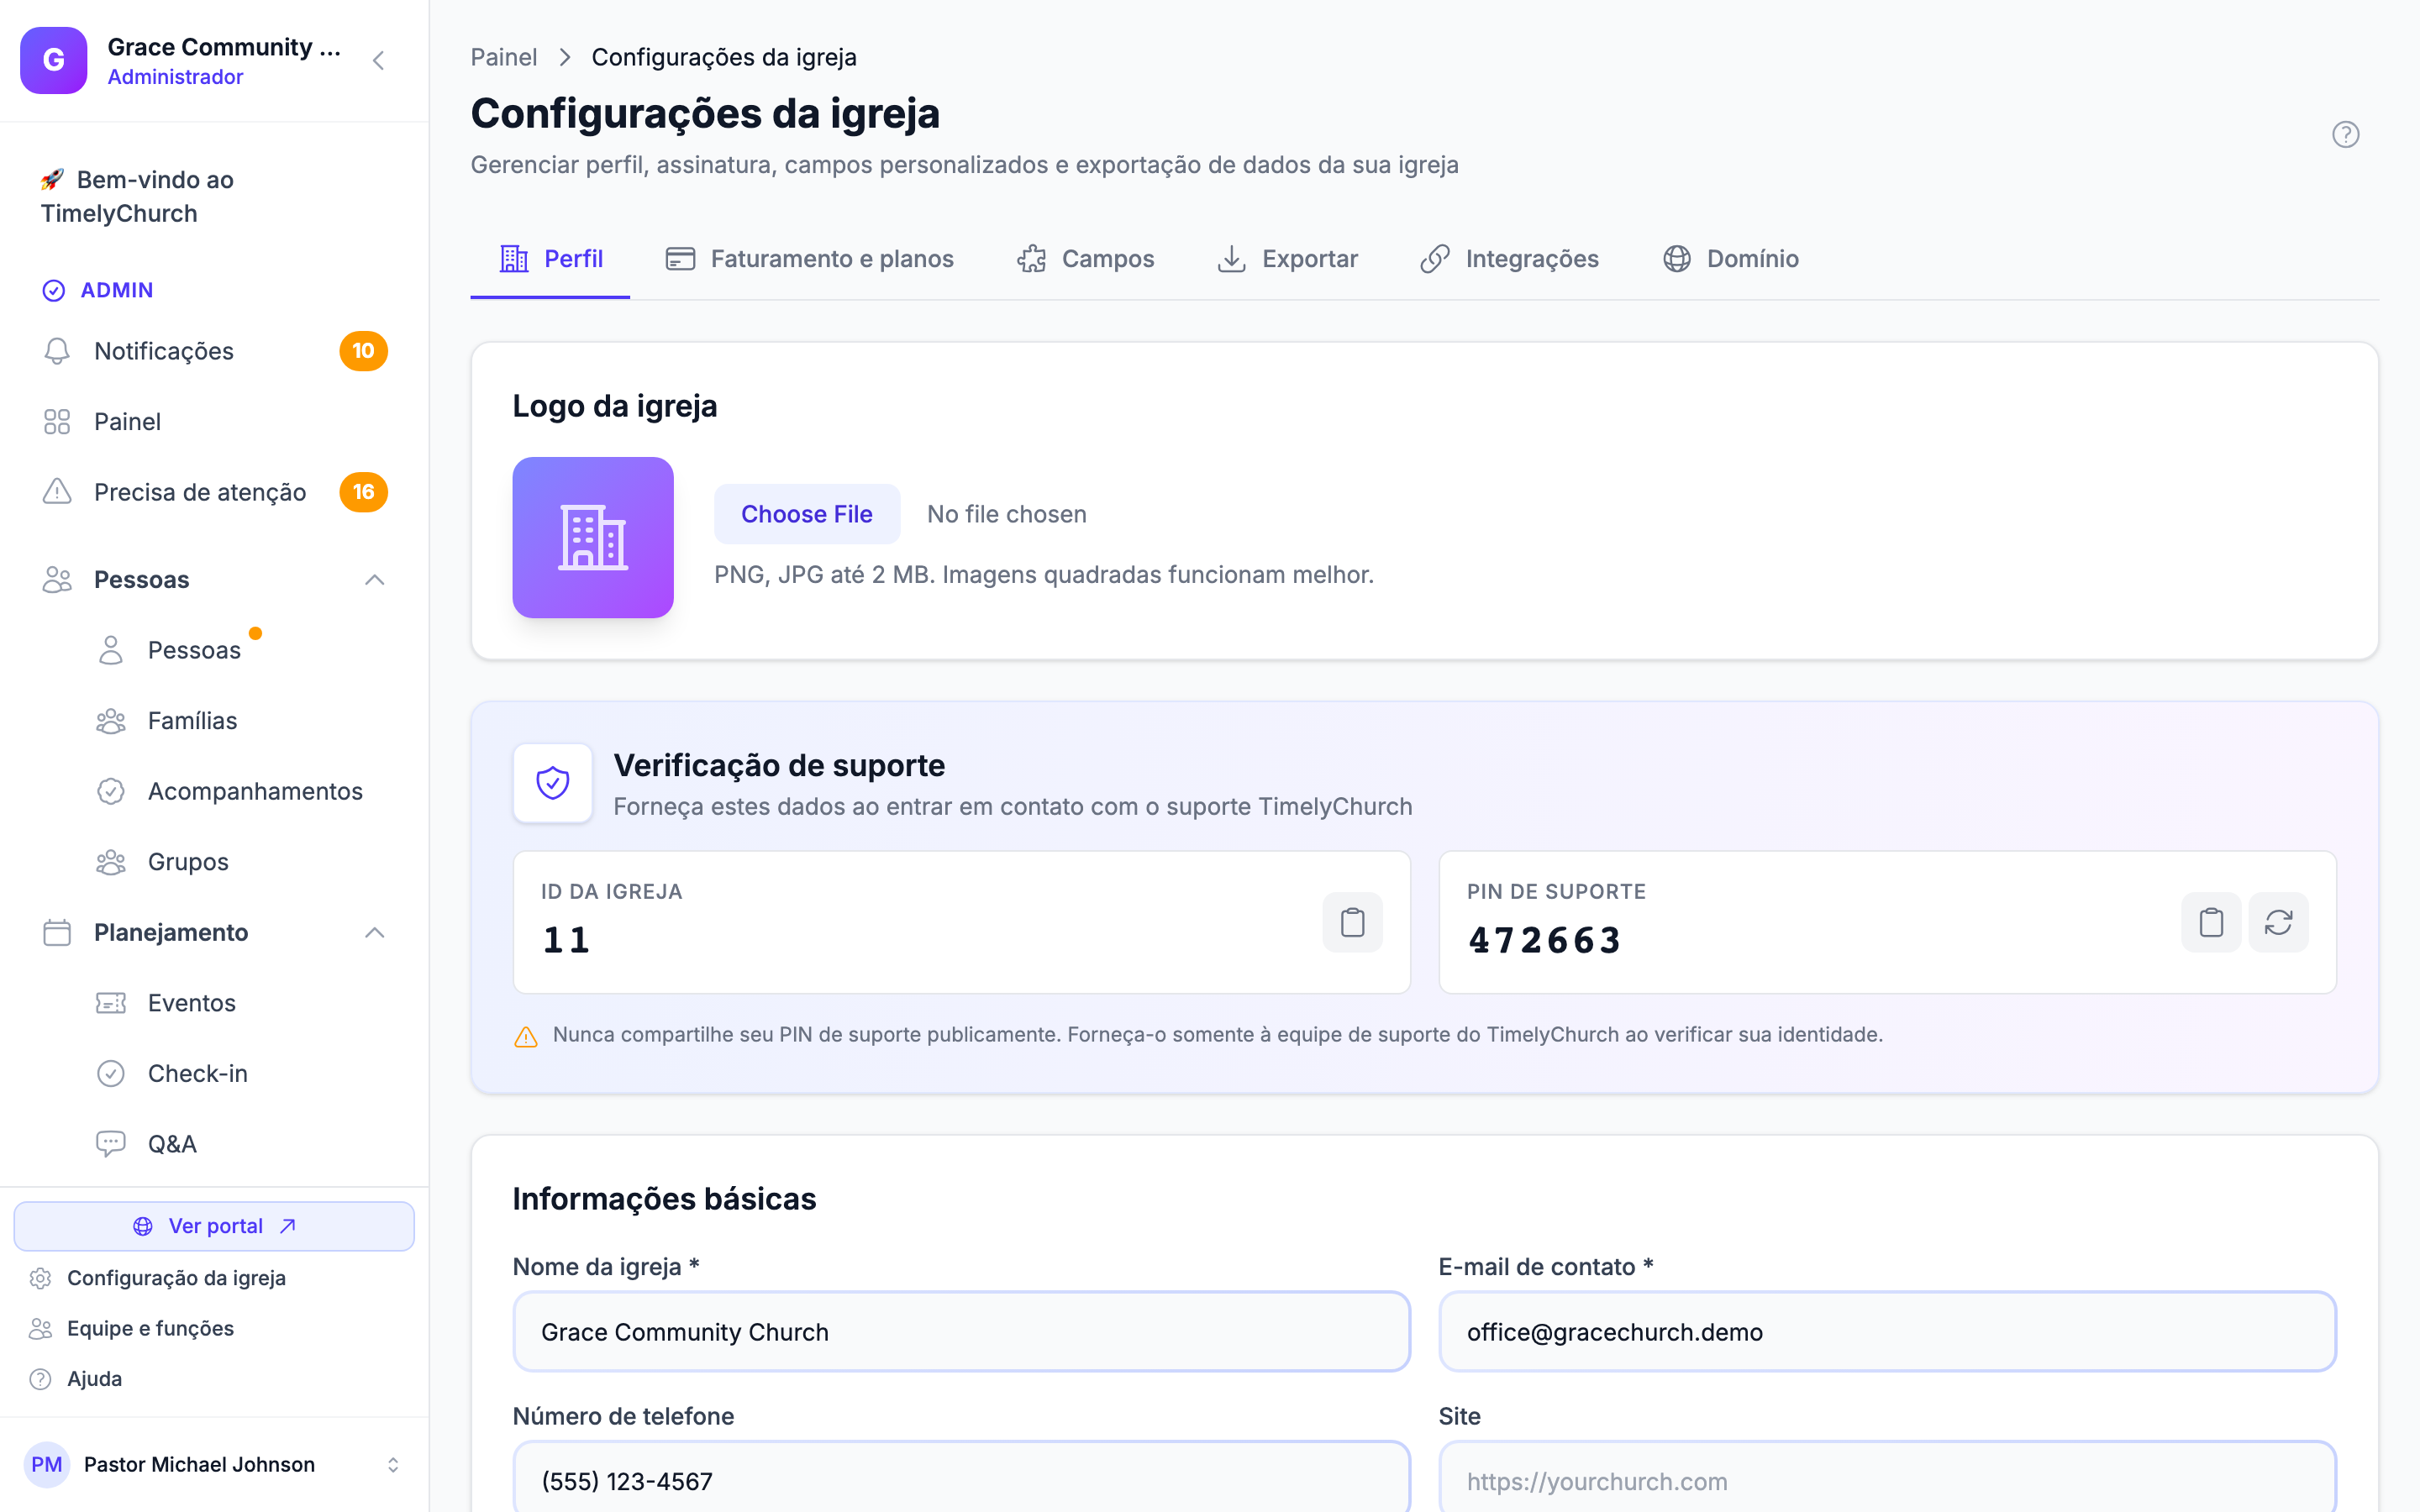
Task: Copy the church ID to clipboard
Action: (1352, 922)
